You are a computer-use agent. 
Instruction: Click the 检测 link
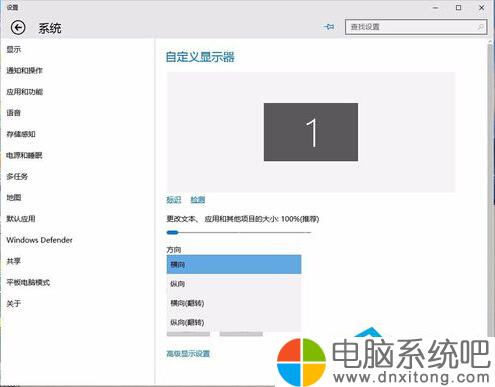(198, 200)
